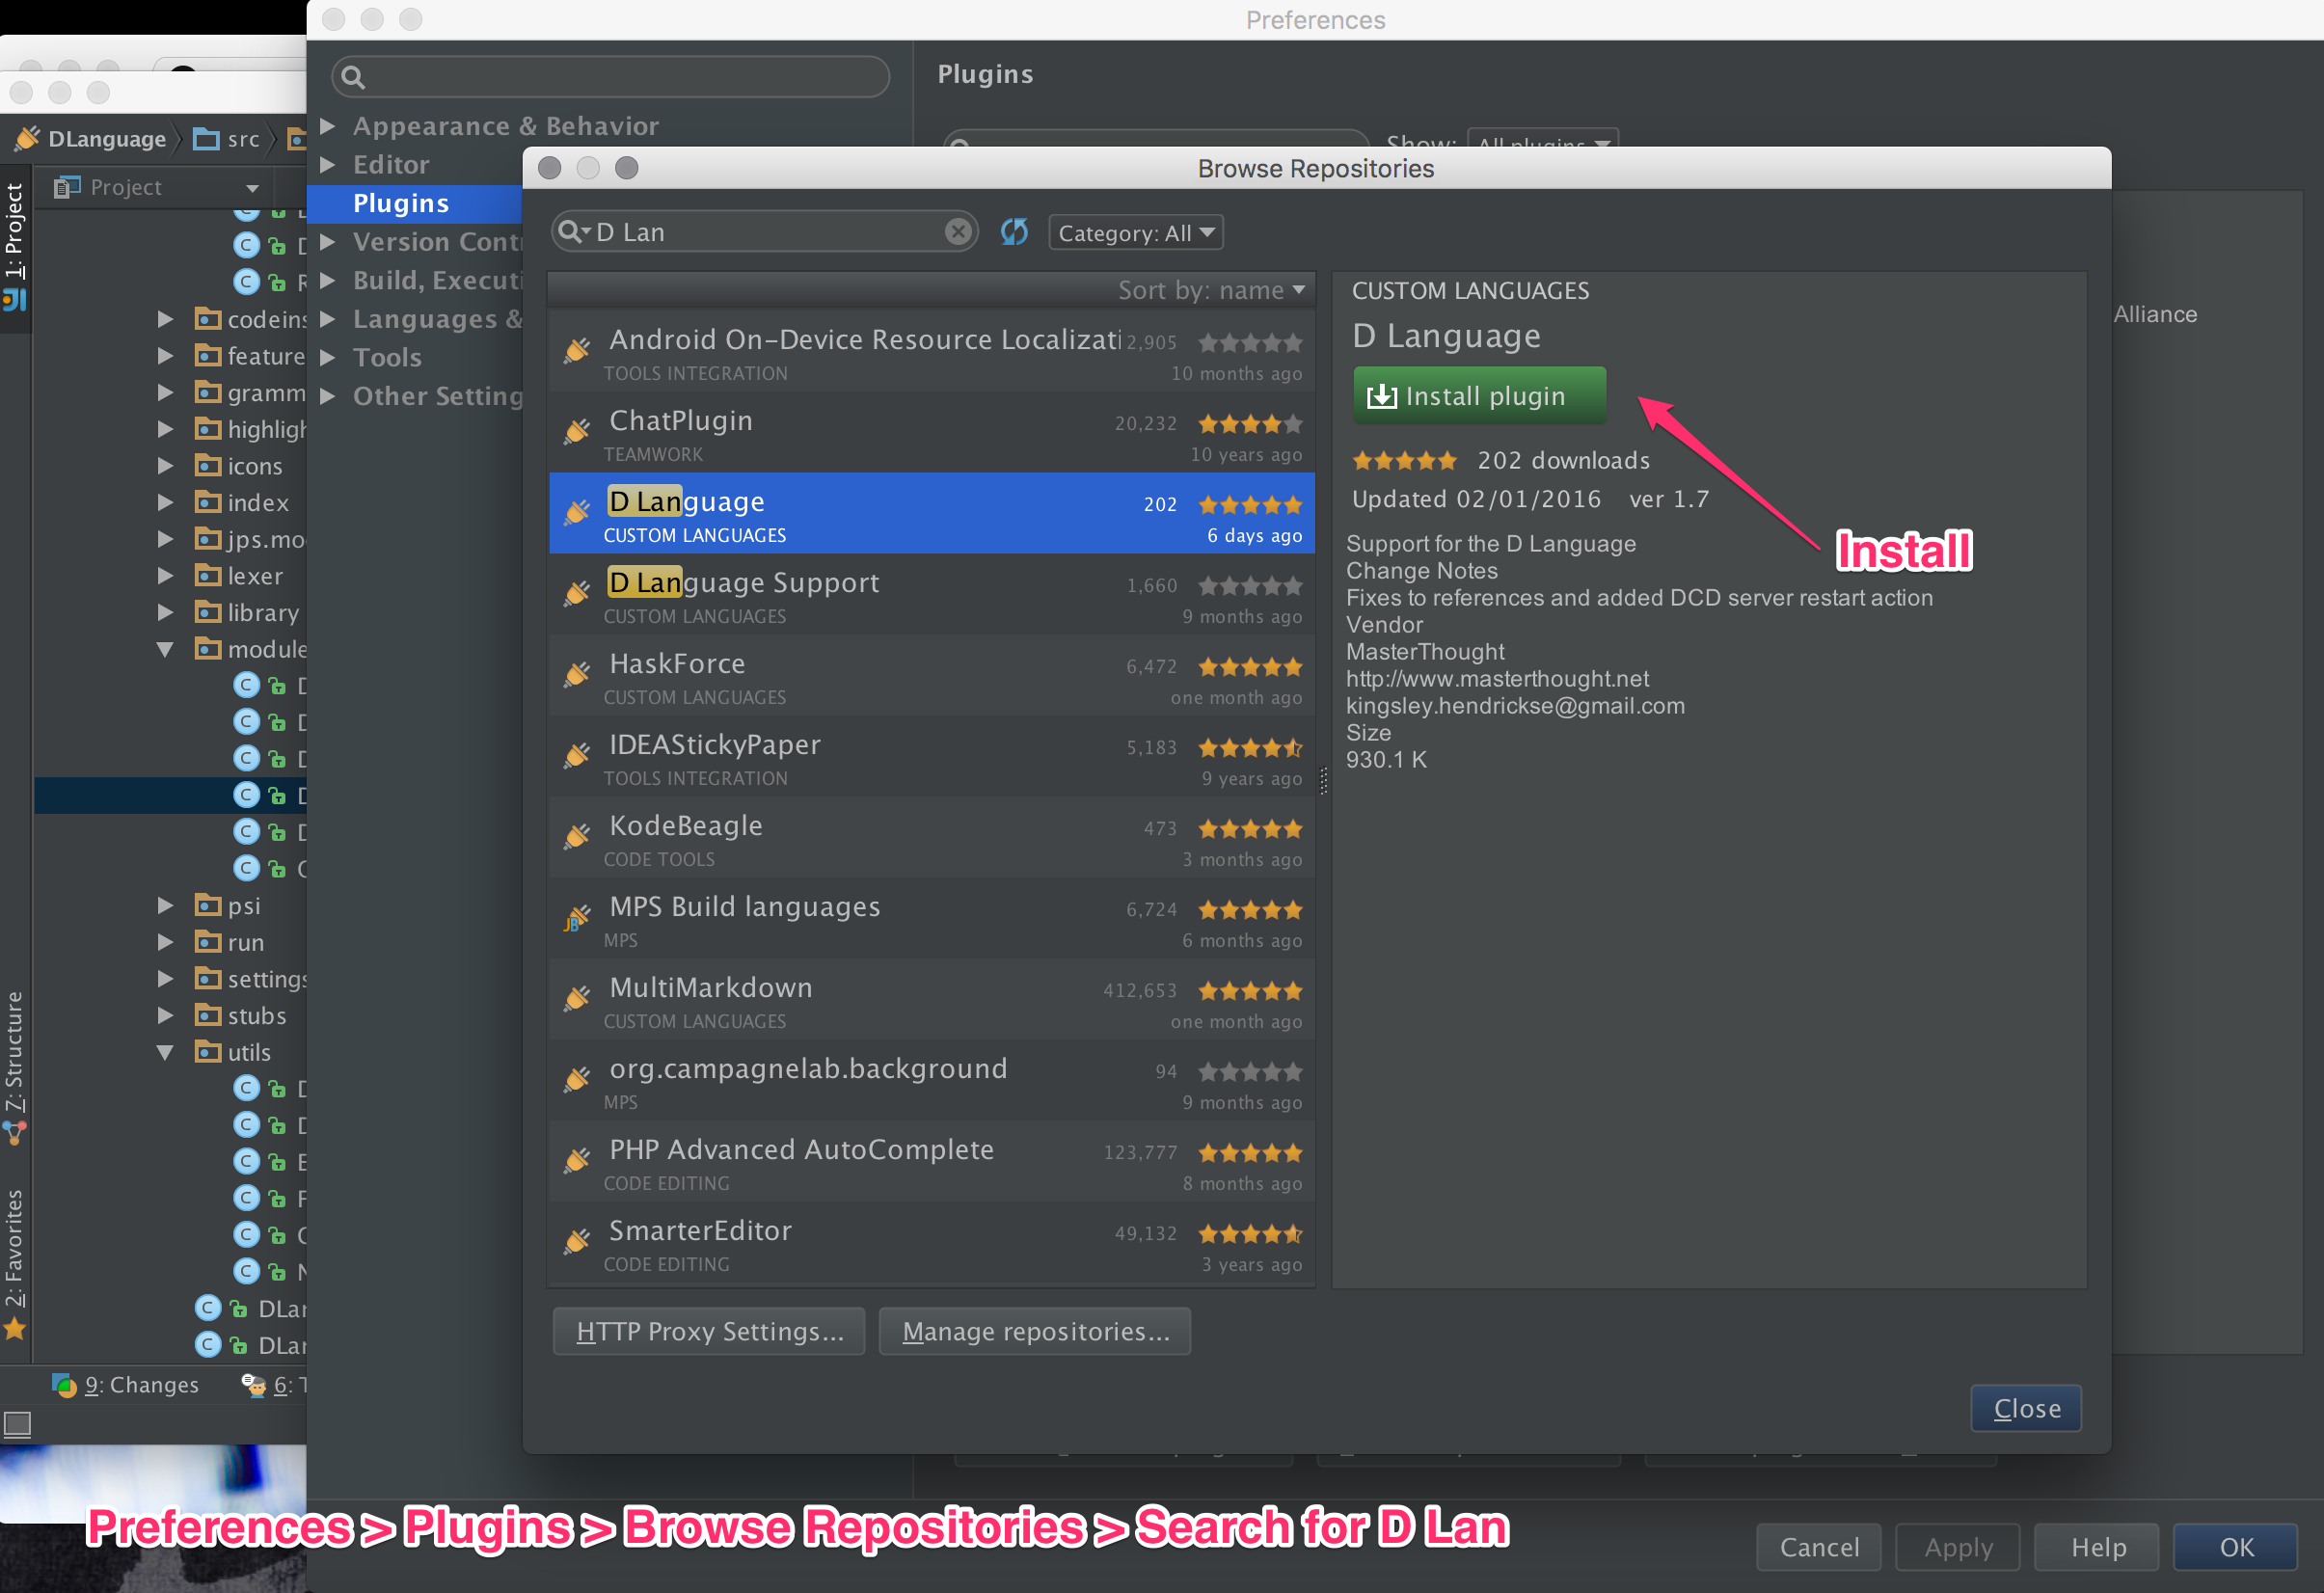Click the HaskForce plugin icon
Image resolution: width=2324 pixels, height=1593 pixels.
coord(577,674)
